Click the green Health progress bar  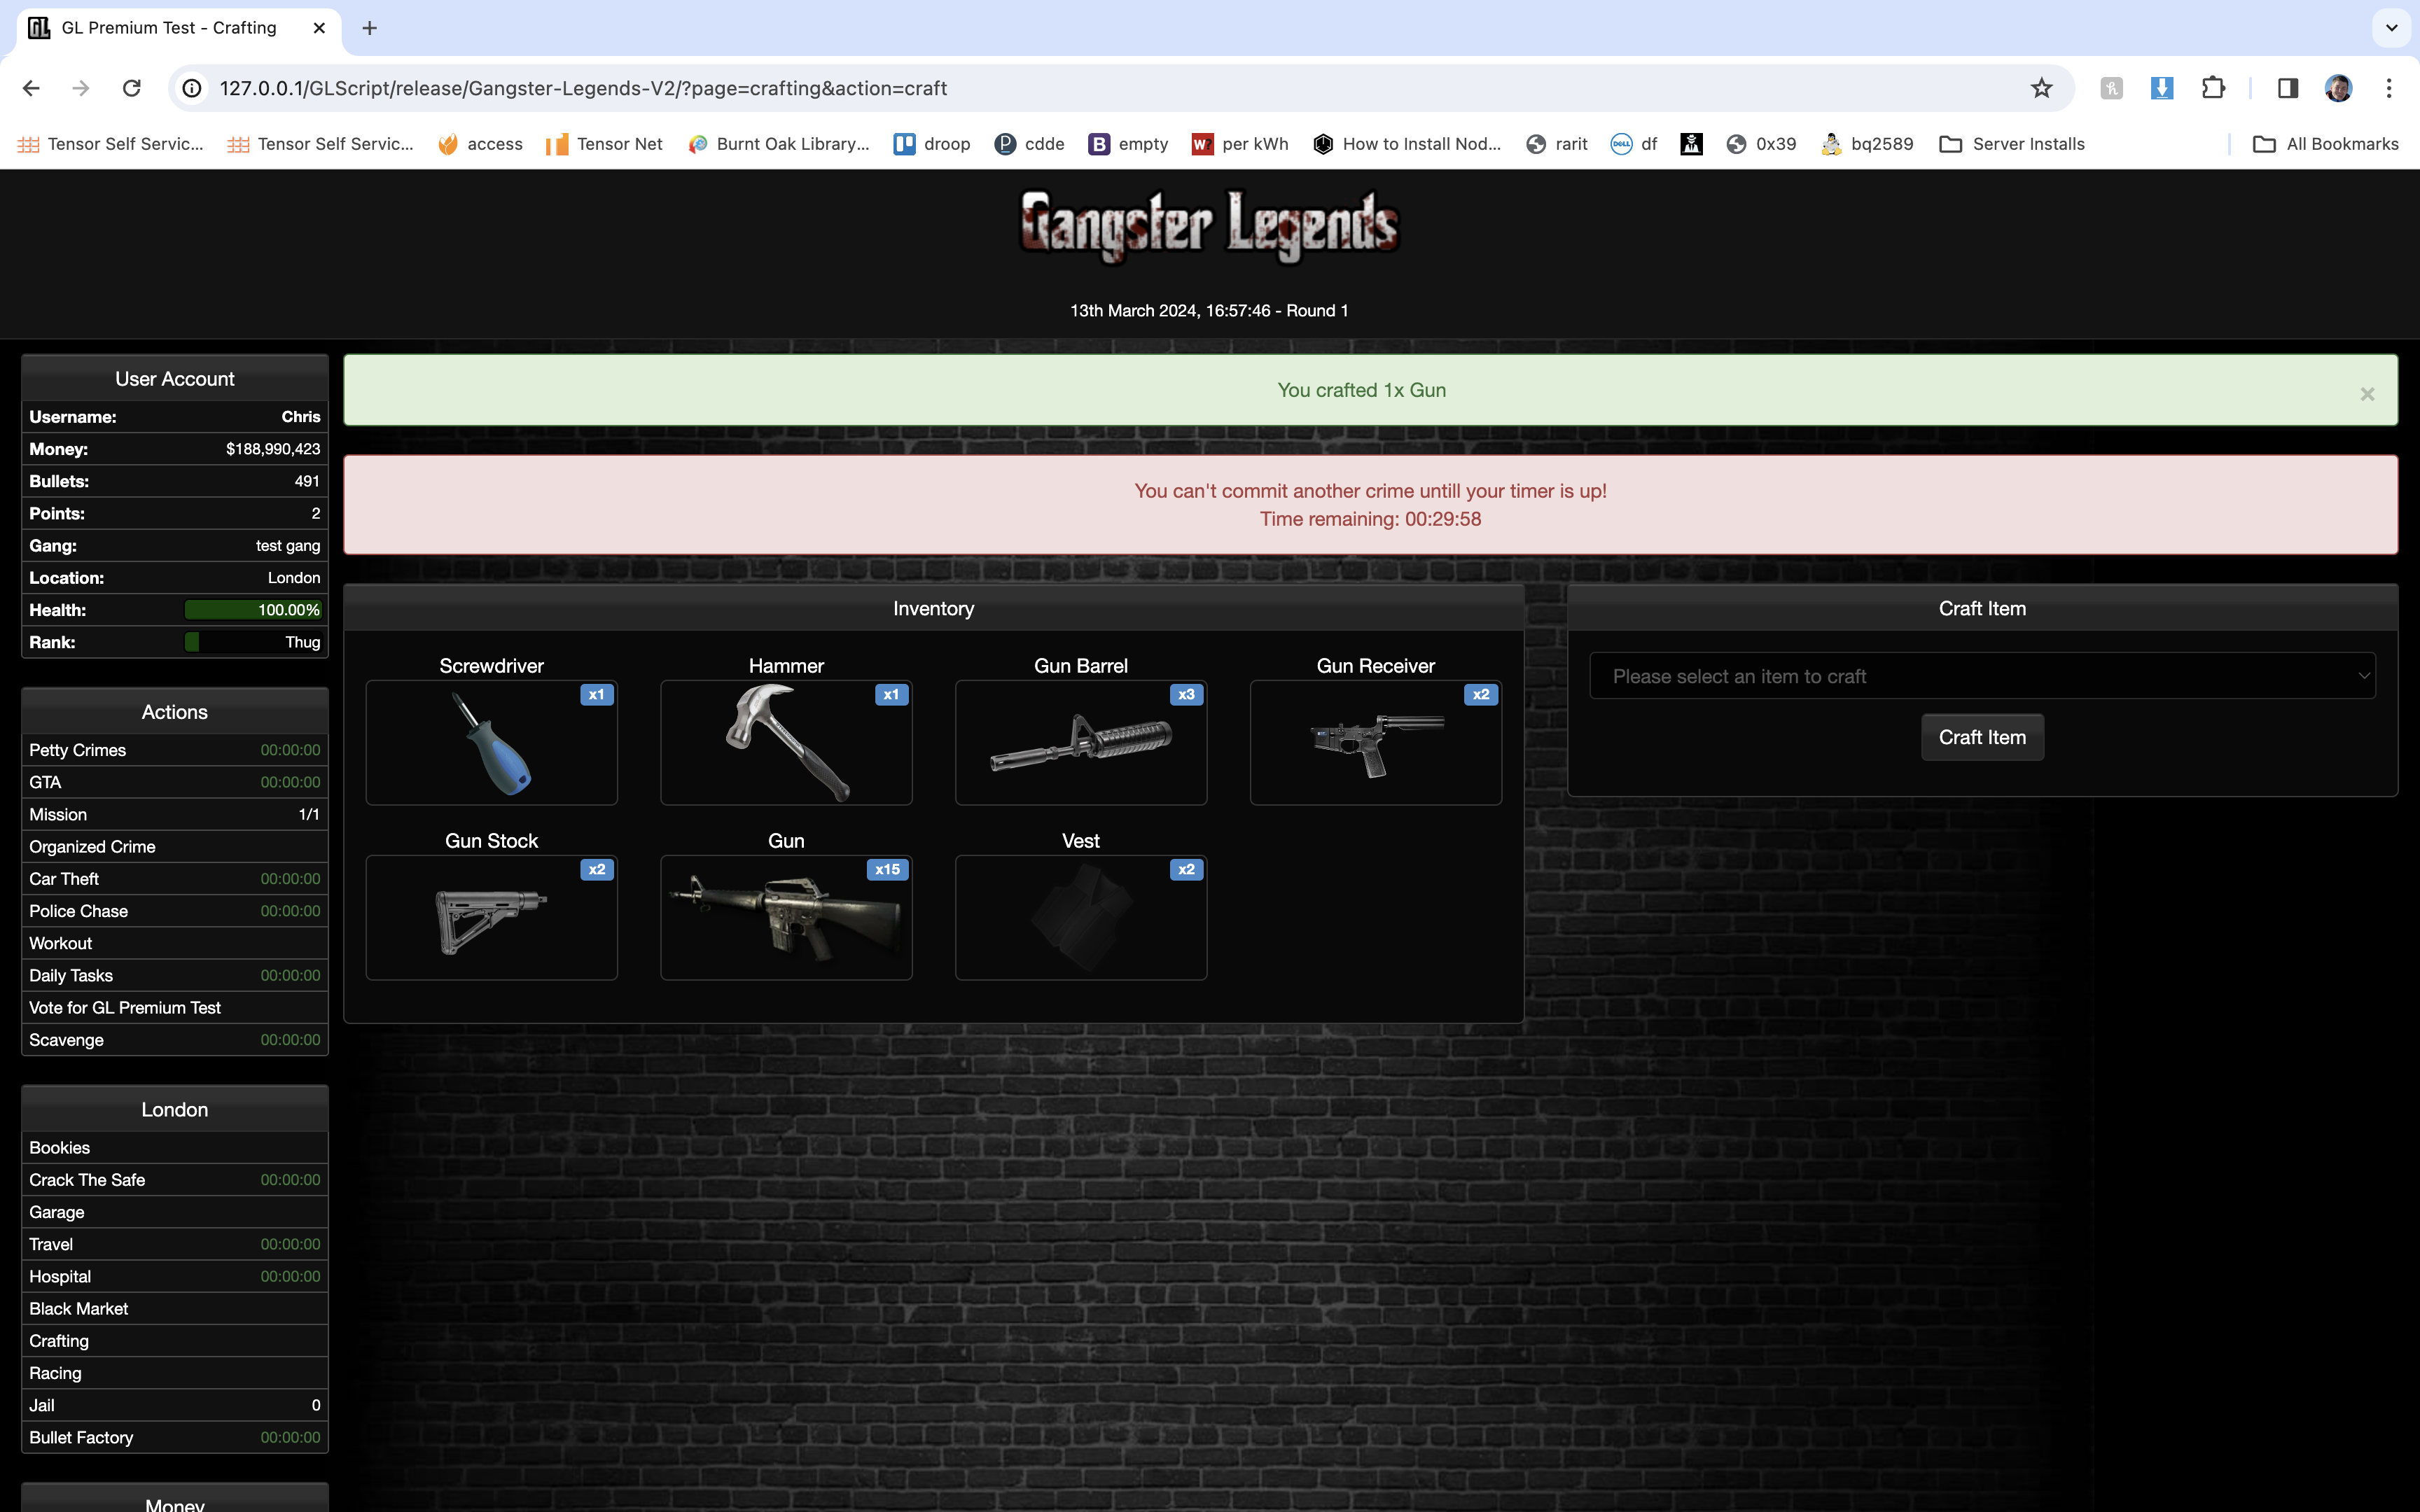click(253, 610)
